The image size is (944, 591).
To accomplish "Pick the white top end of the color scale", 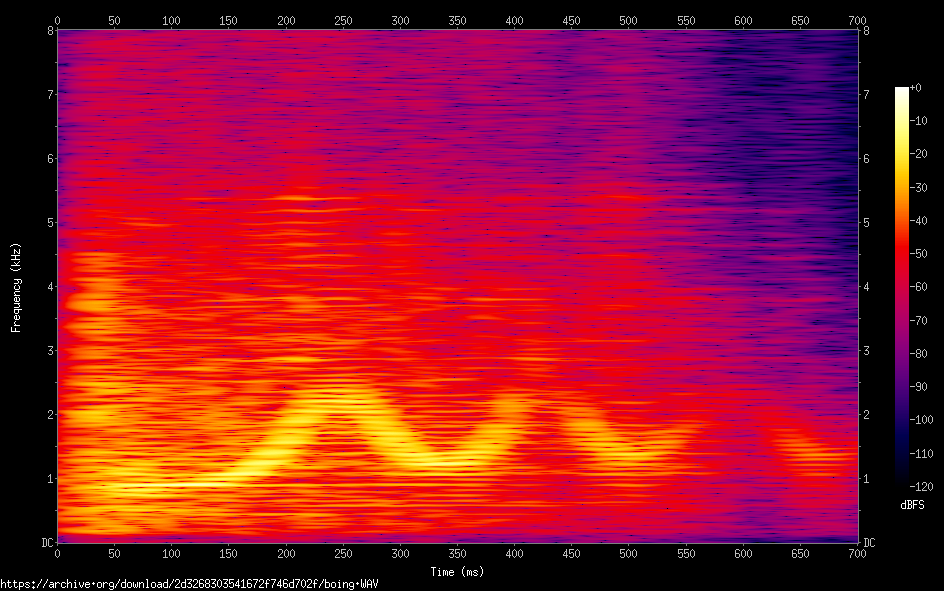I will tap(902, 92).
